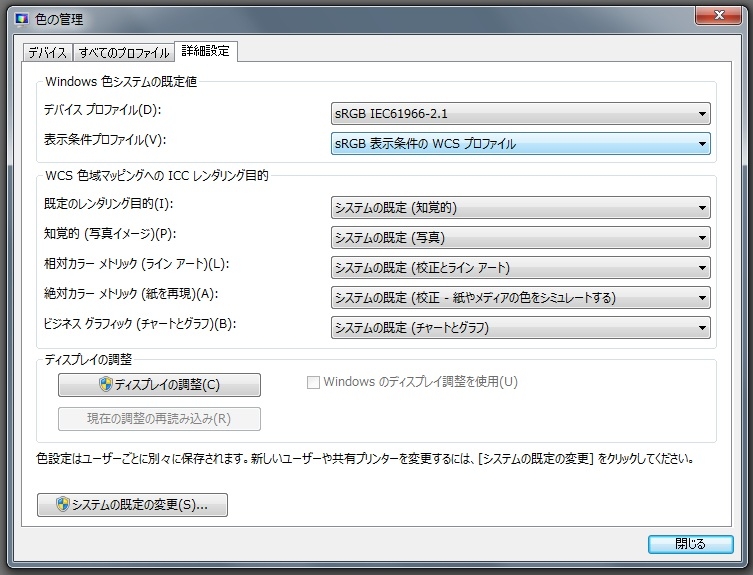Expand the 絶対カラー メトリック dropdown
753x575 pixels.
pos(521,298)
